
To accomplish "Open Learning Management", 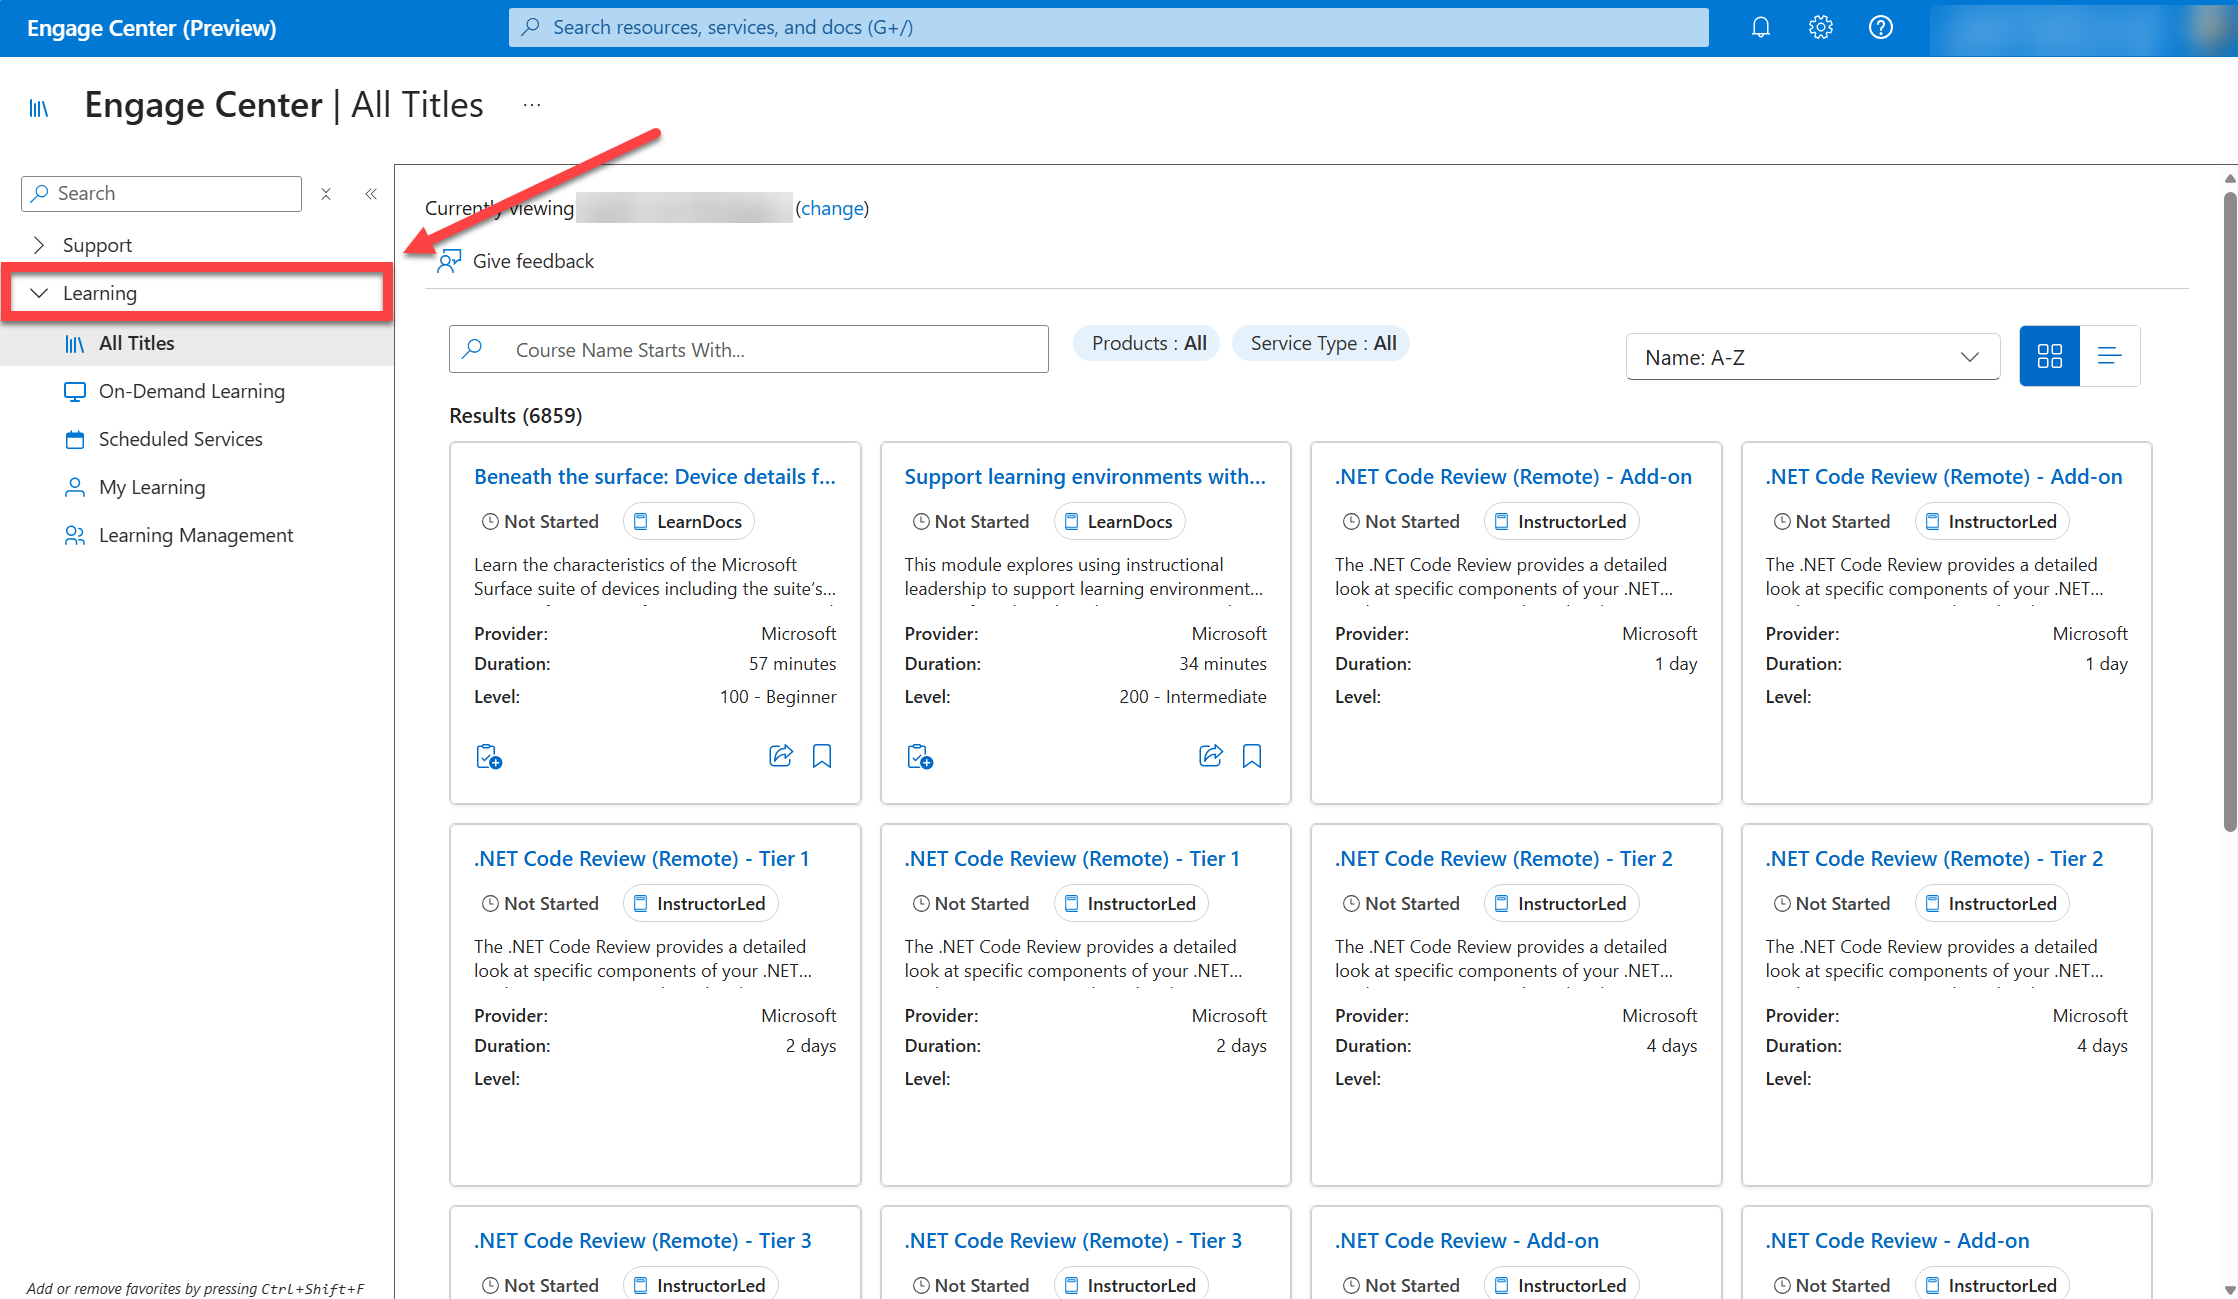I will click(x=196, y=535).
